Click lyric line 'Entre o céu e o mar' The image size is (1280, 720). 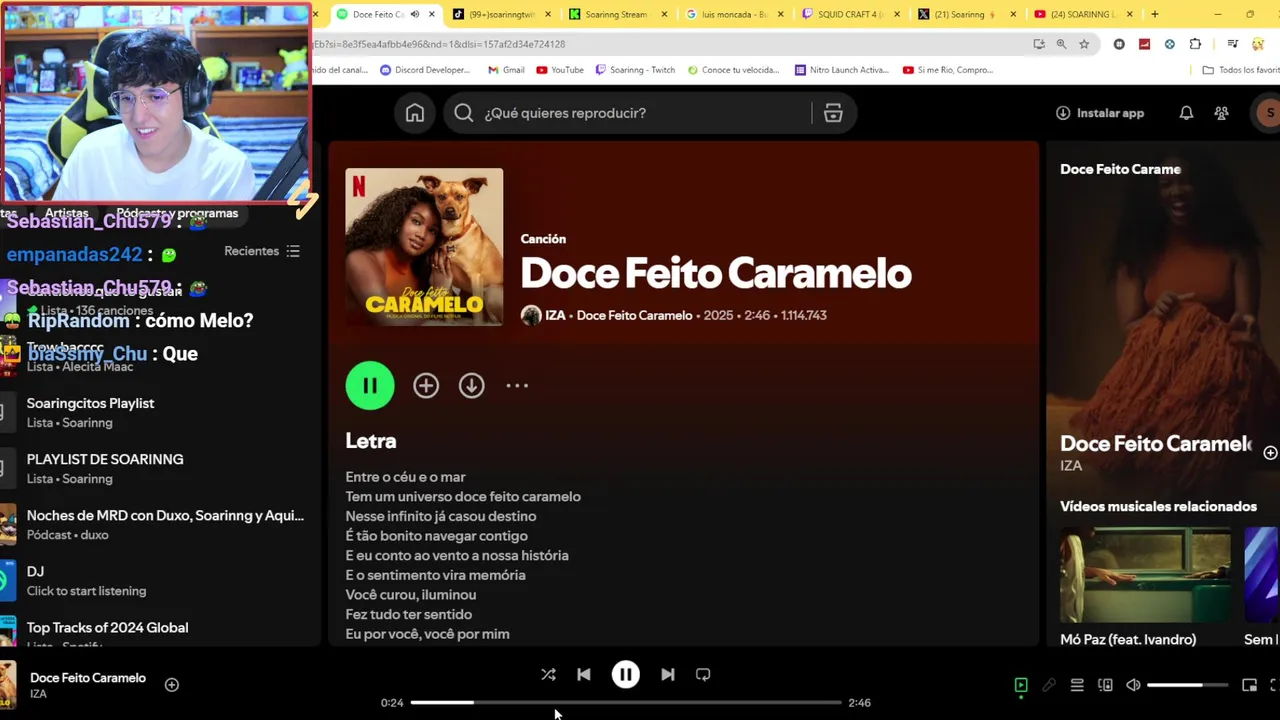coord(405,477)
